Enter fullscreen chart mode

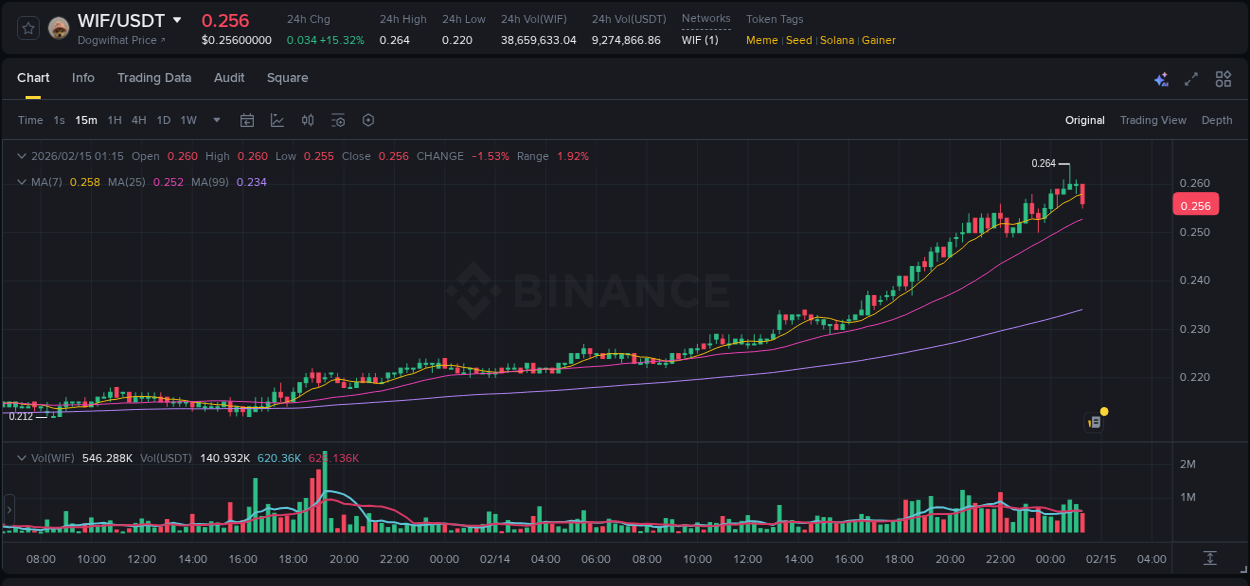point(1190,78)
